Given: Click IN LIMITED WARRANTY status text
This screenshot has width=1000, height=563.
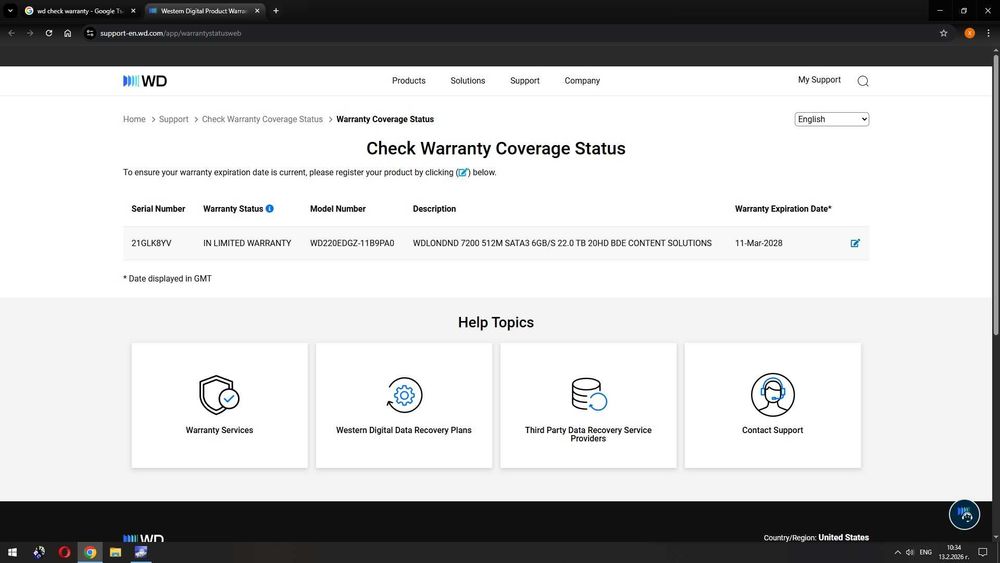Looking at the screenshot, I should [247, 243].
